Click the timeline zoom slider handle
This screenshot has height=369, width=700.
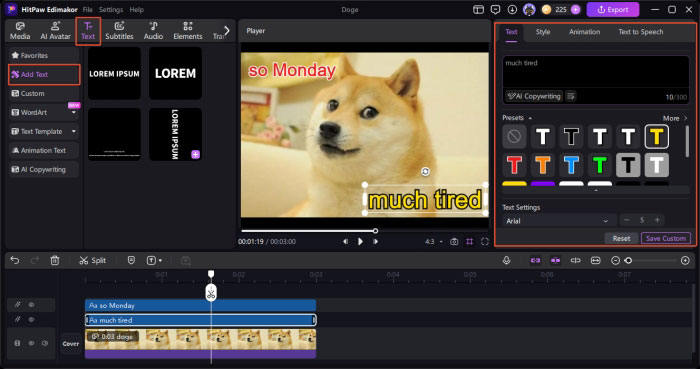628,260
